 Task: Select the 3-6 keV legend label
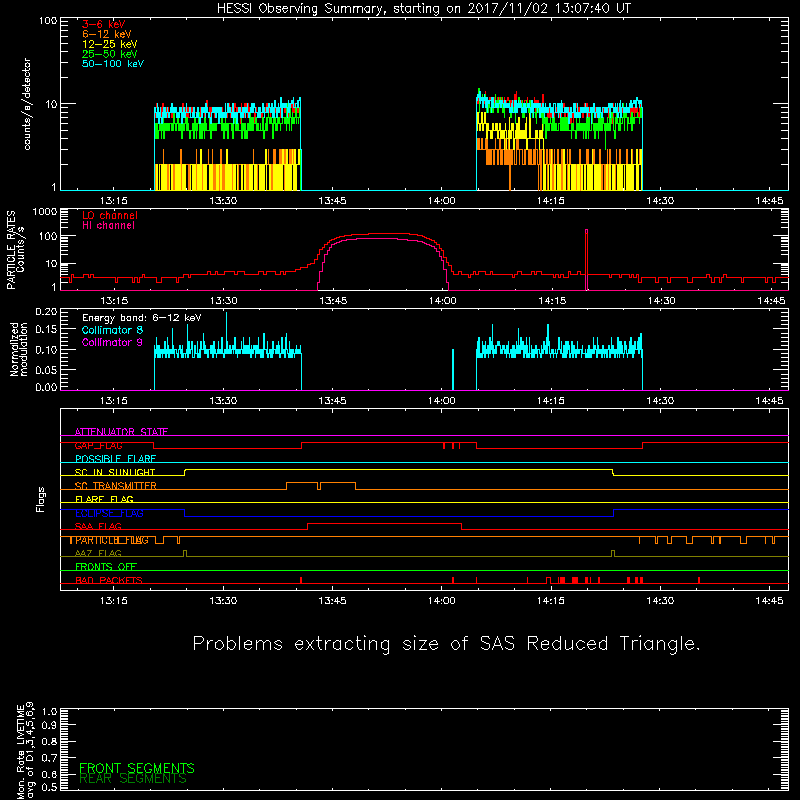click(x=104, y=24)
